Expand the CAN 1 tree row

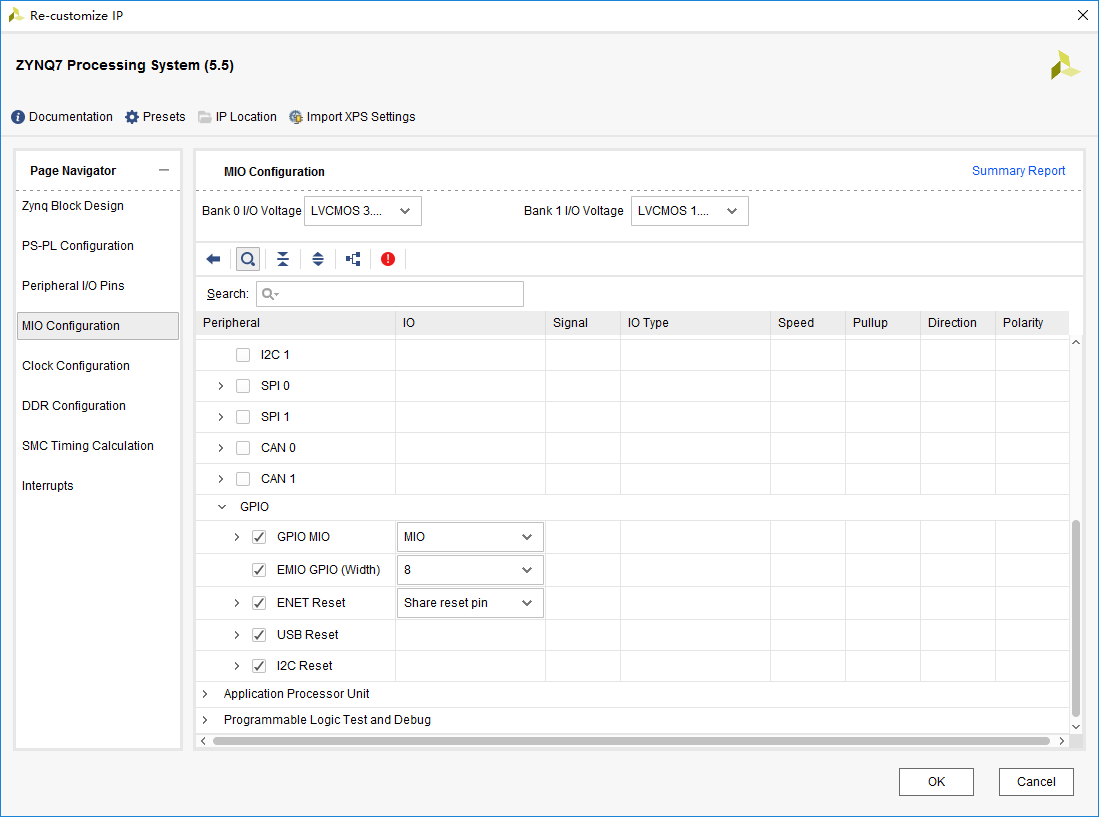pos(221,479)
